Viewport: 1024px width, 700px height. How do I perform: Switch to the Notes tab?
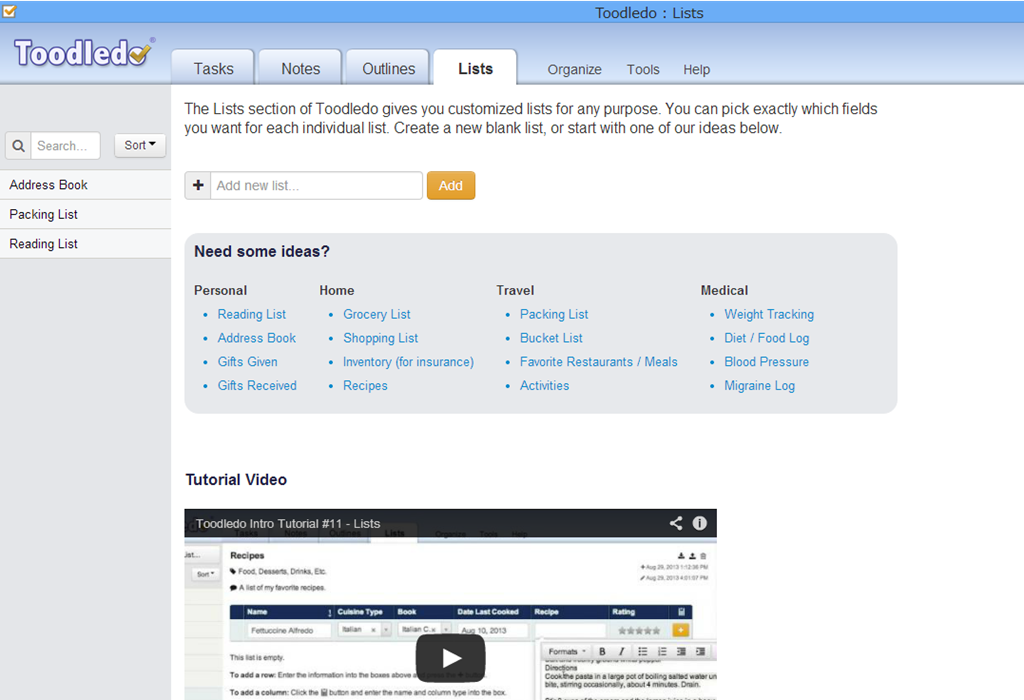pyautogui.click(x=300, y=69)
